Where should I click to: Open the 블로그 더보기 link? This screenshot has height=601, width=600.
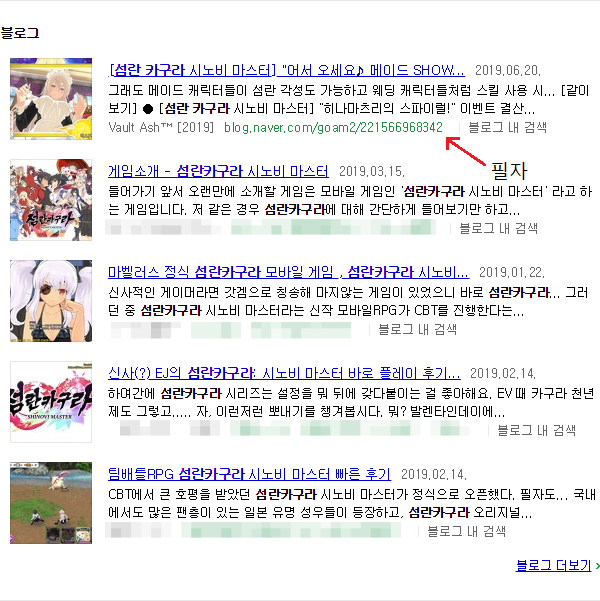(x=553, y=565)
